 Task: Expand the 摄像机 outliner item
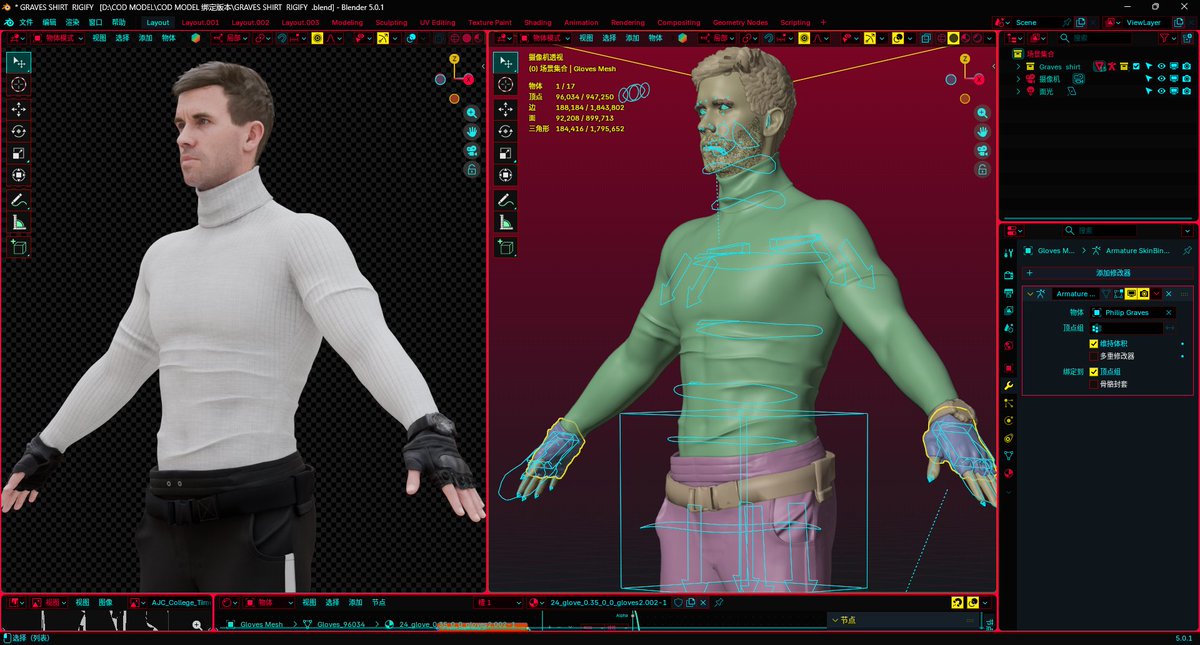(x=1019, y=79)
